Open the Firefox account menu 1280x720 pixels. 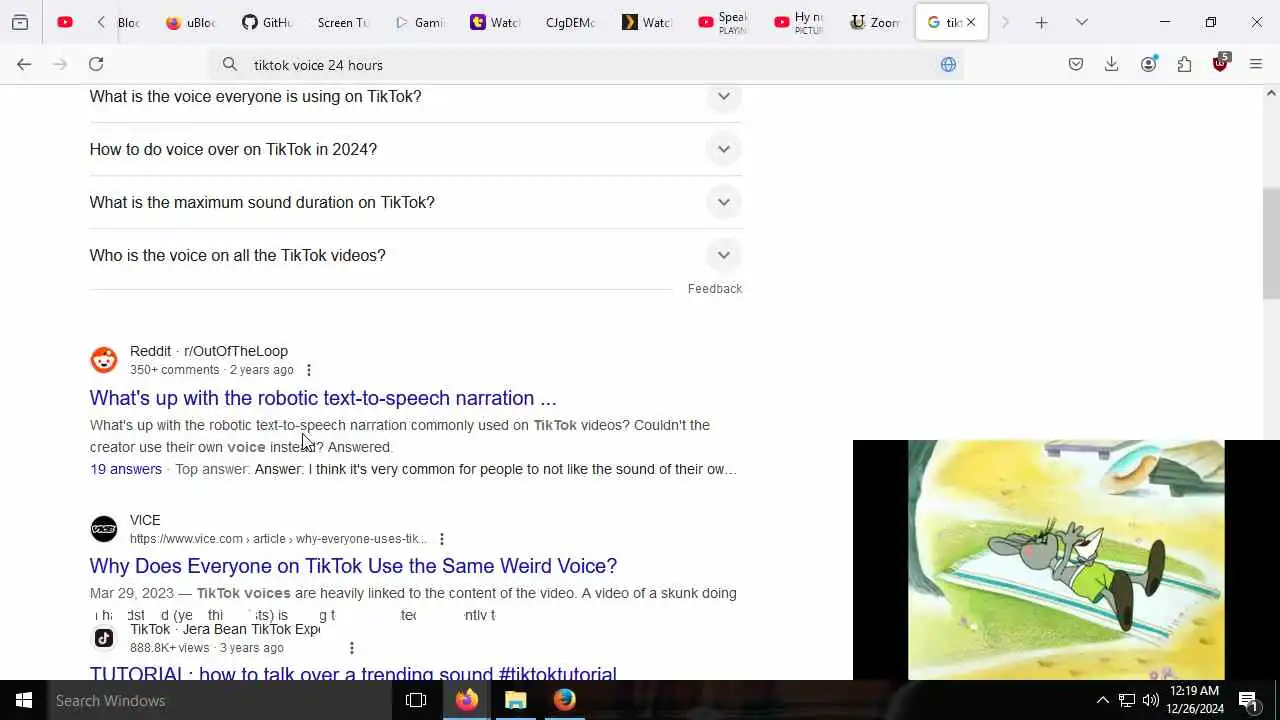point(1148,64)
